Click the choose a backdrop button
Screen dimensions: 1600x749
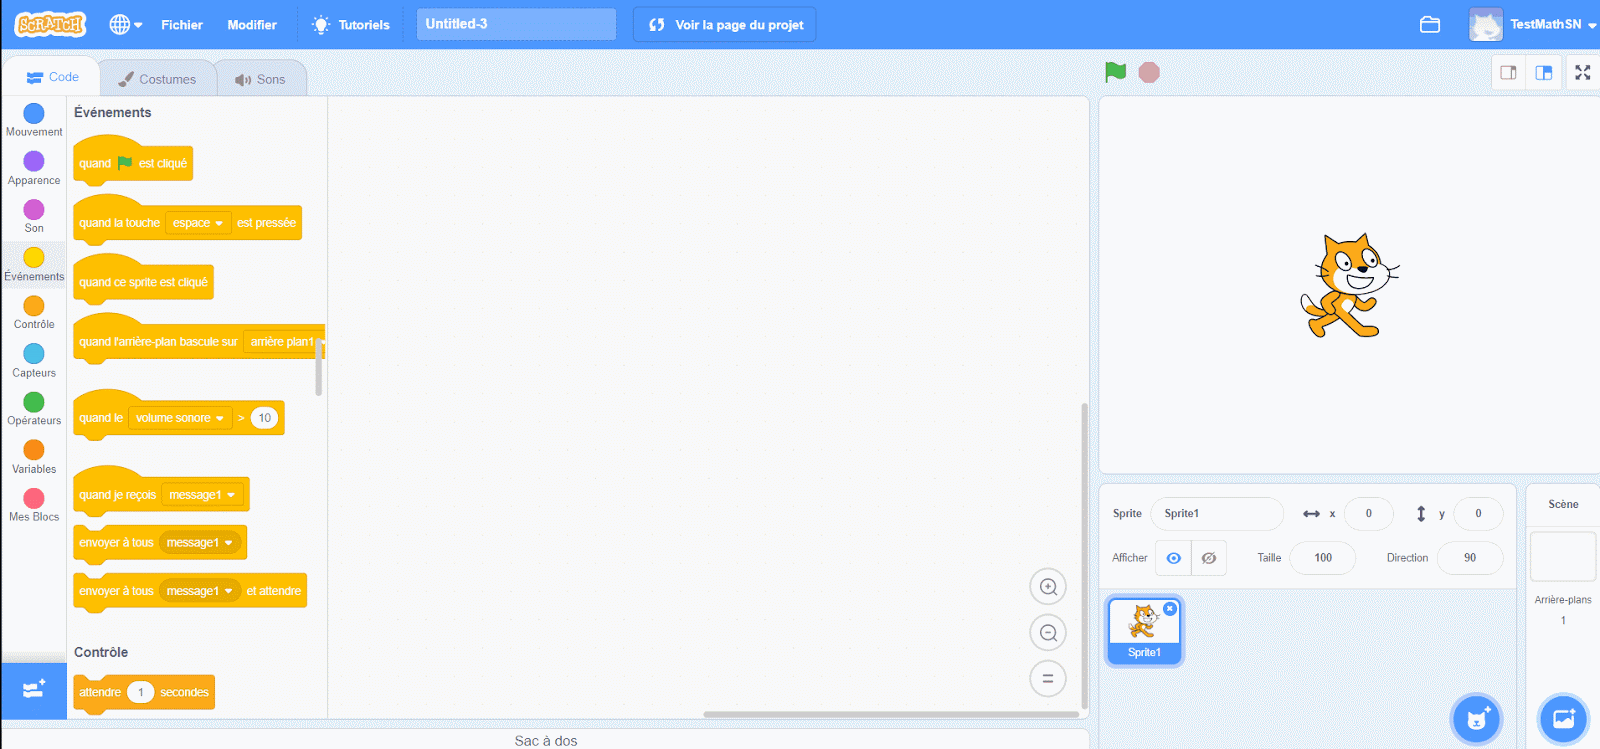click(x=1564, y=718)
